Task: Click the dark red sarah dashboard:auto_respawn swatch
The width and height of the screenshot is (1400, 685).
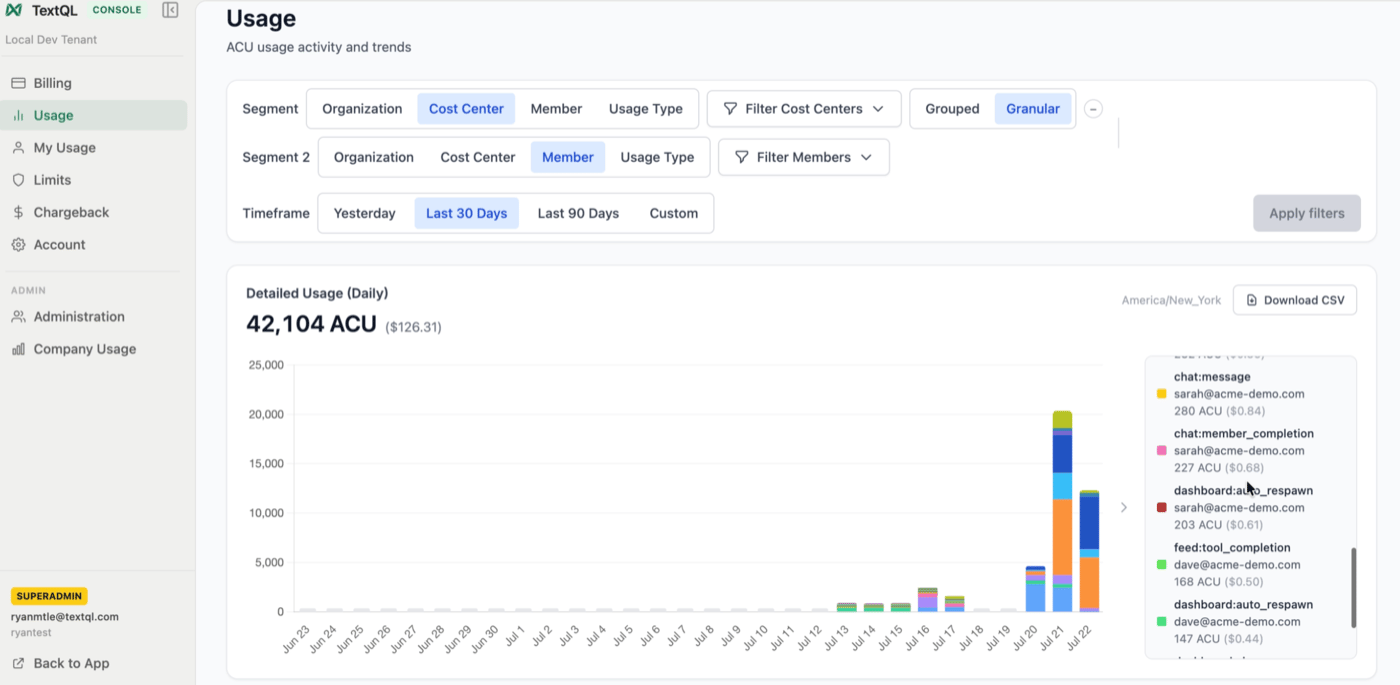Action: click(x=1161, y=508)
